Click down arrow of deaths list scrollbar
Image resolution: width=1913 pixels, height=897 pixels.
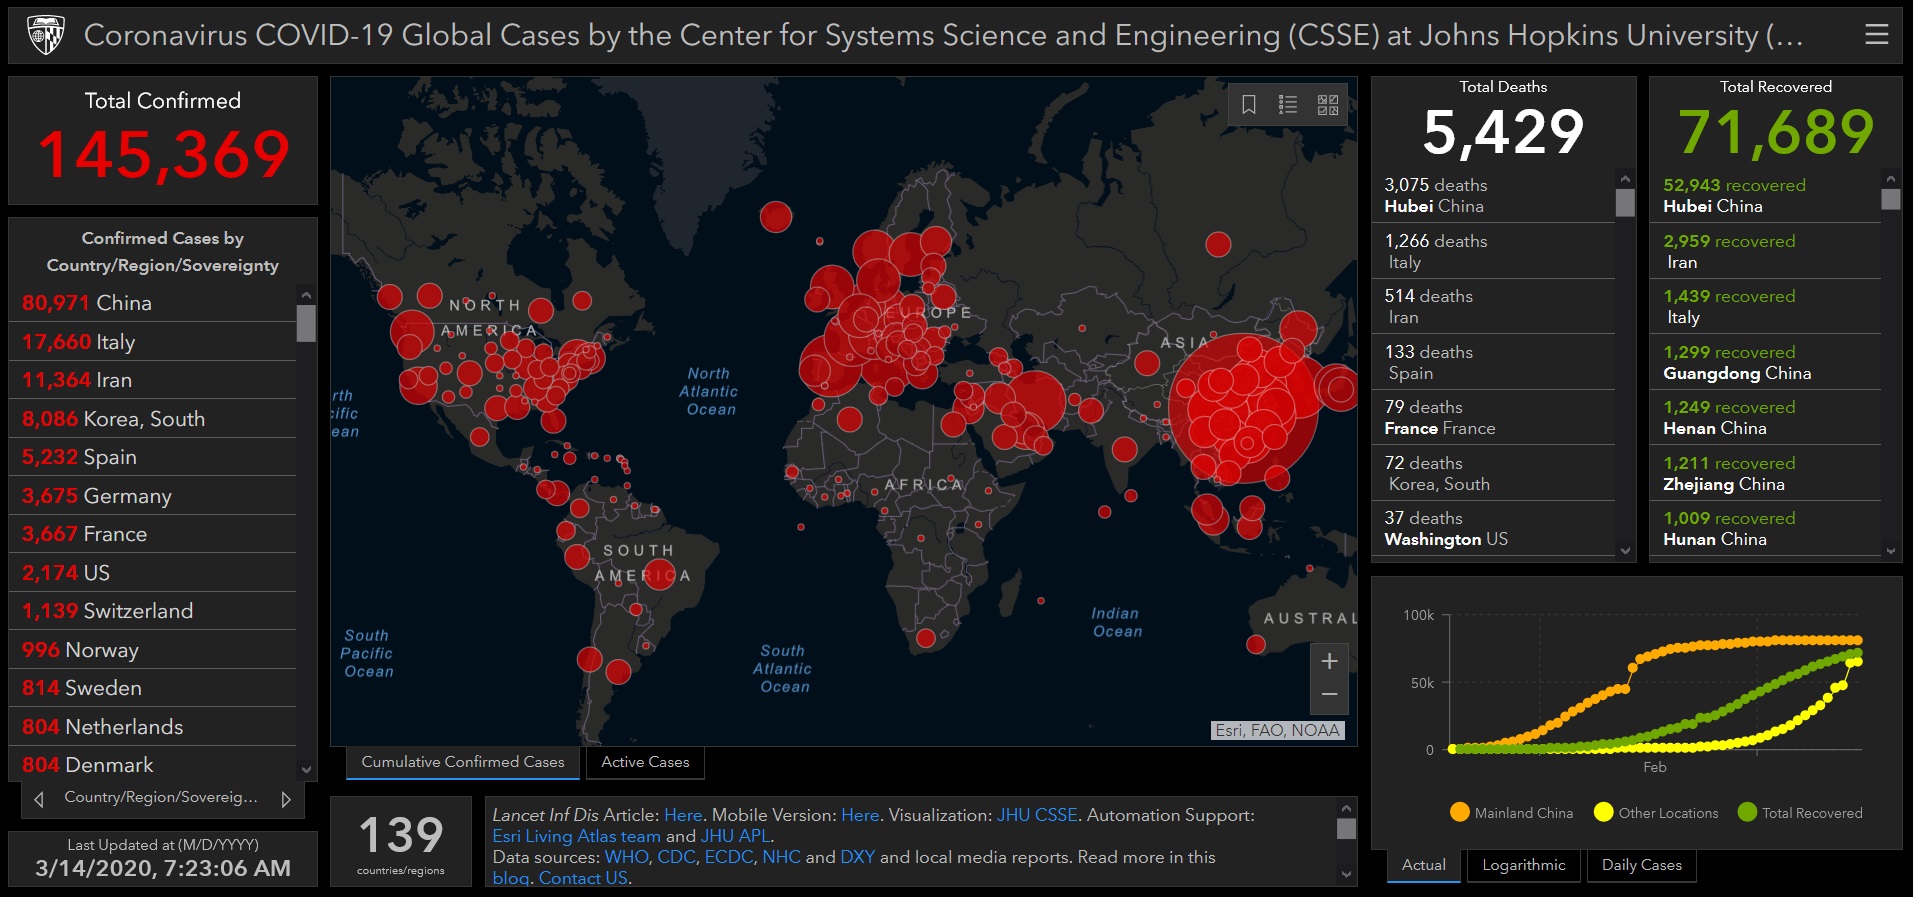point(1625,550)
